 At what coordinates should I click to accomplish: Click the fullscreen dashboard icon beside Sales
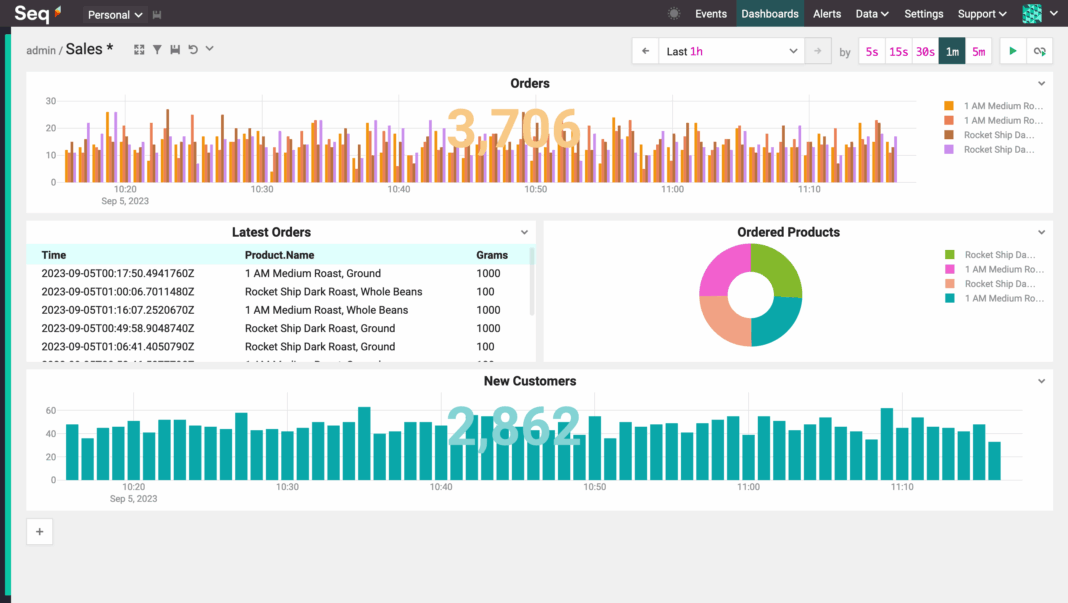(139, 49)
